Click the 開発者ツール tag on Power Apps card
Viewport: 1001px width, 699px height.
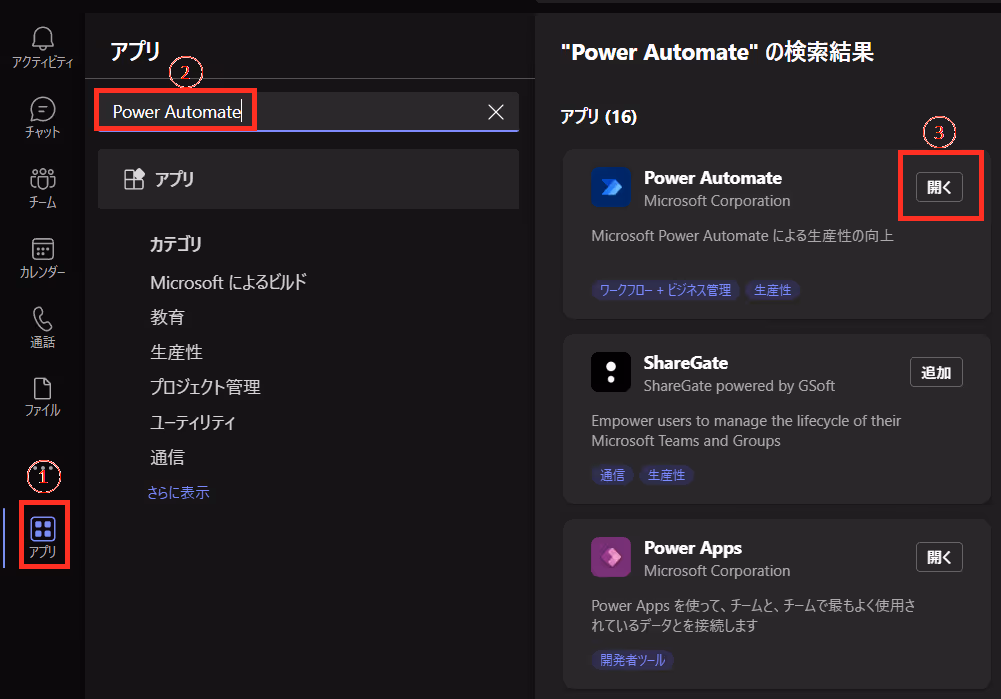tap(632, 660)
